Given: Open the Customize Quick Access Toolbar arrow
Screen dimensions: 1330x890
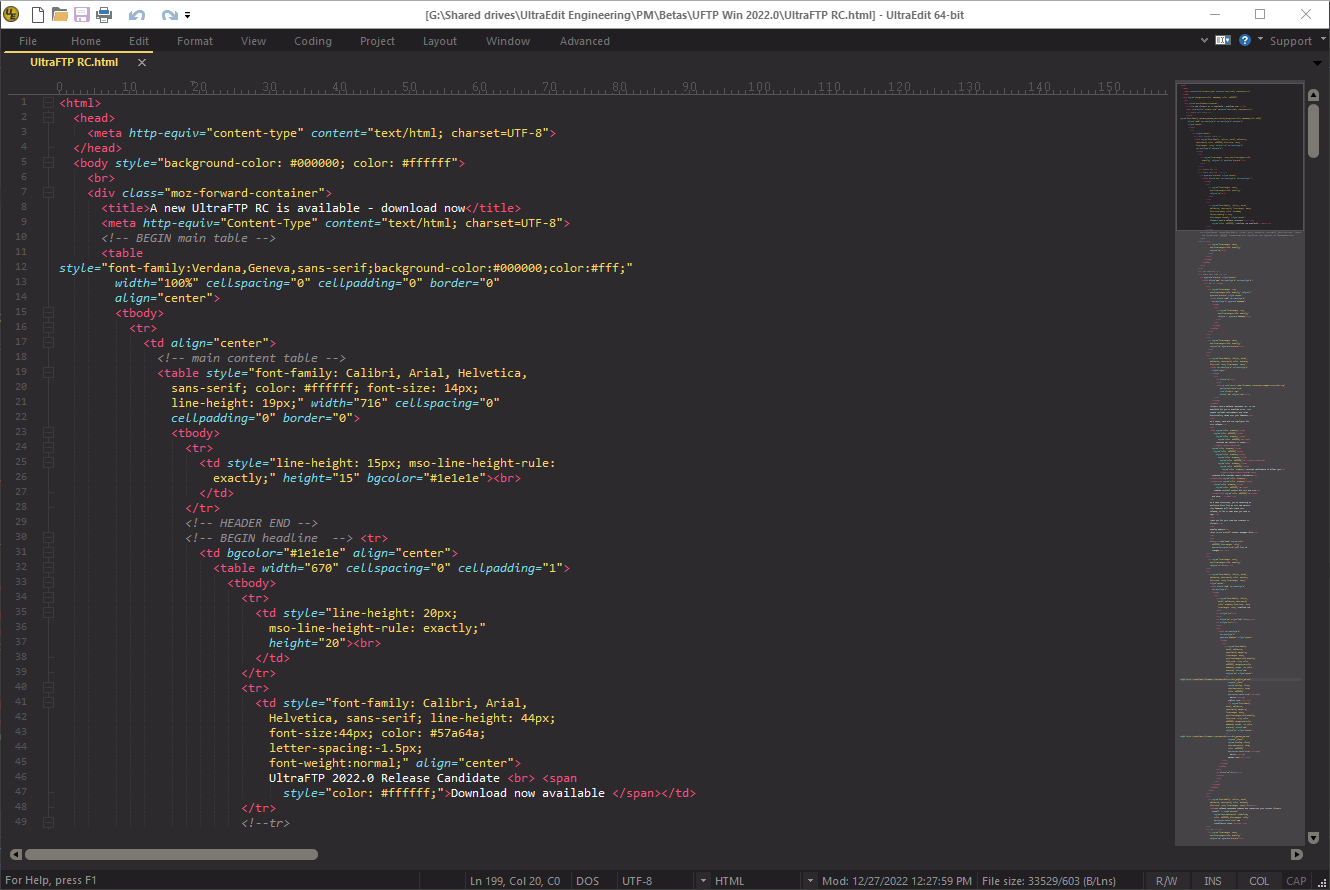Looking at the screenshot, I should click(x=188, y=15).
